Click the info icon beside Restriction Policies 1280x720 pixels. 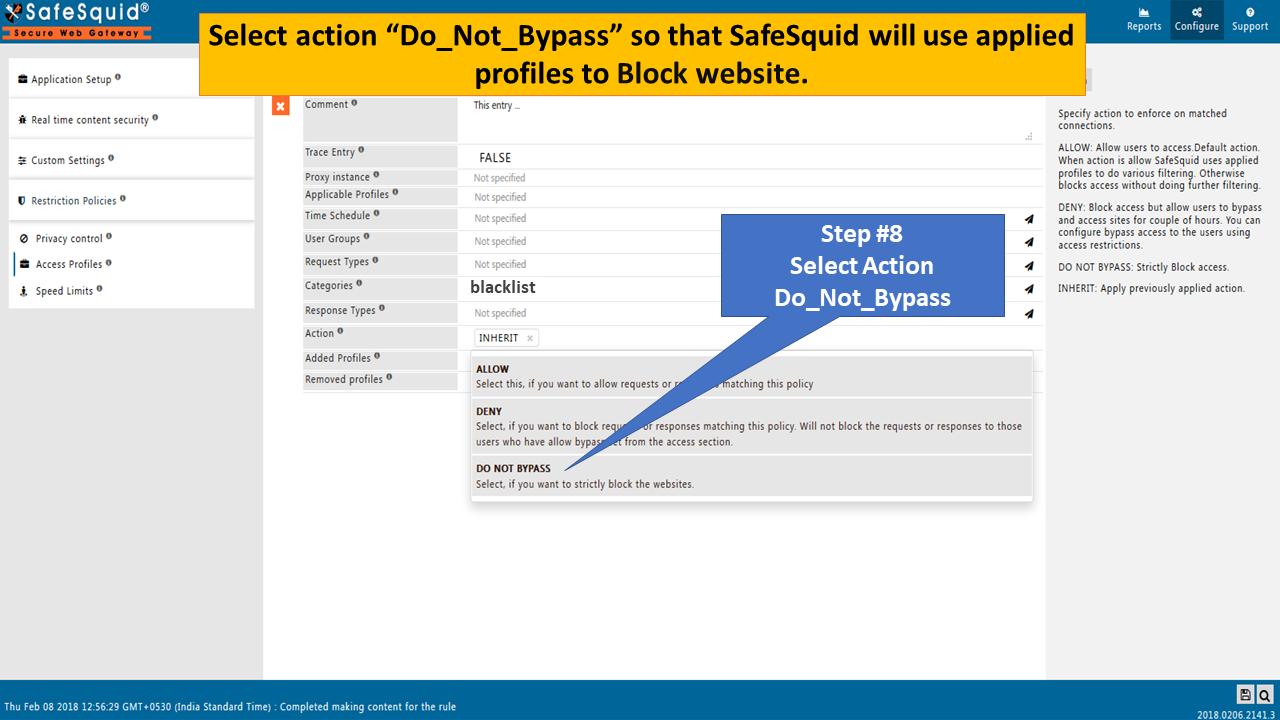click(x=123, y=198)
